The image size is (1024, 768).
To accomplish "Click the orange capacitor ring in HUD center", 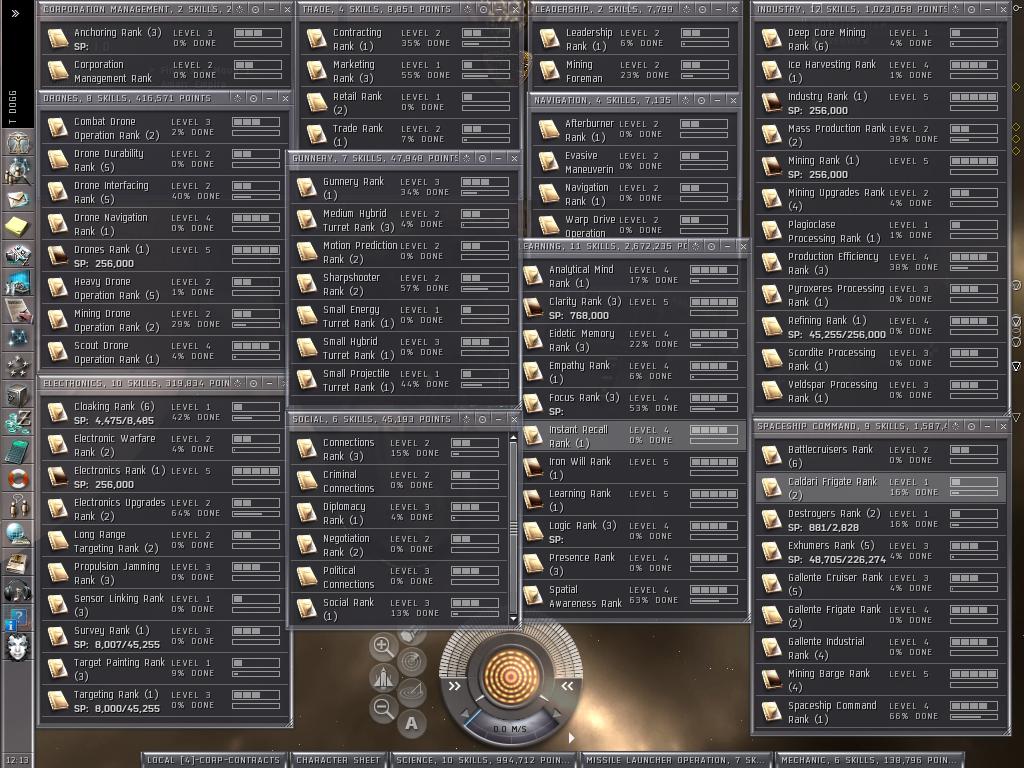I will pos(511,676).
